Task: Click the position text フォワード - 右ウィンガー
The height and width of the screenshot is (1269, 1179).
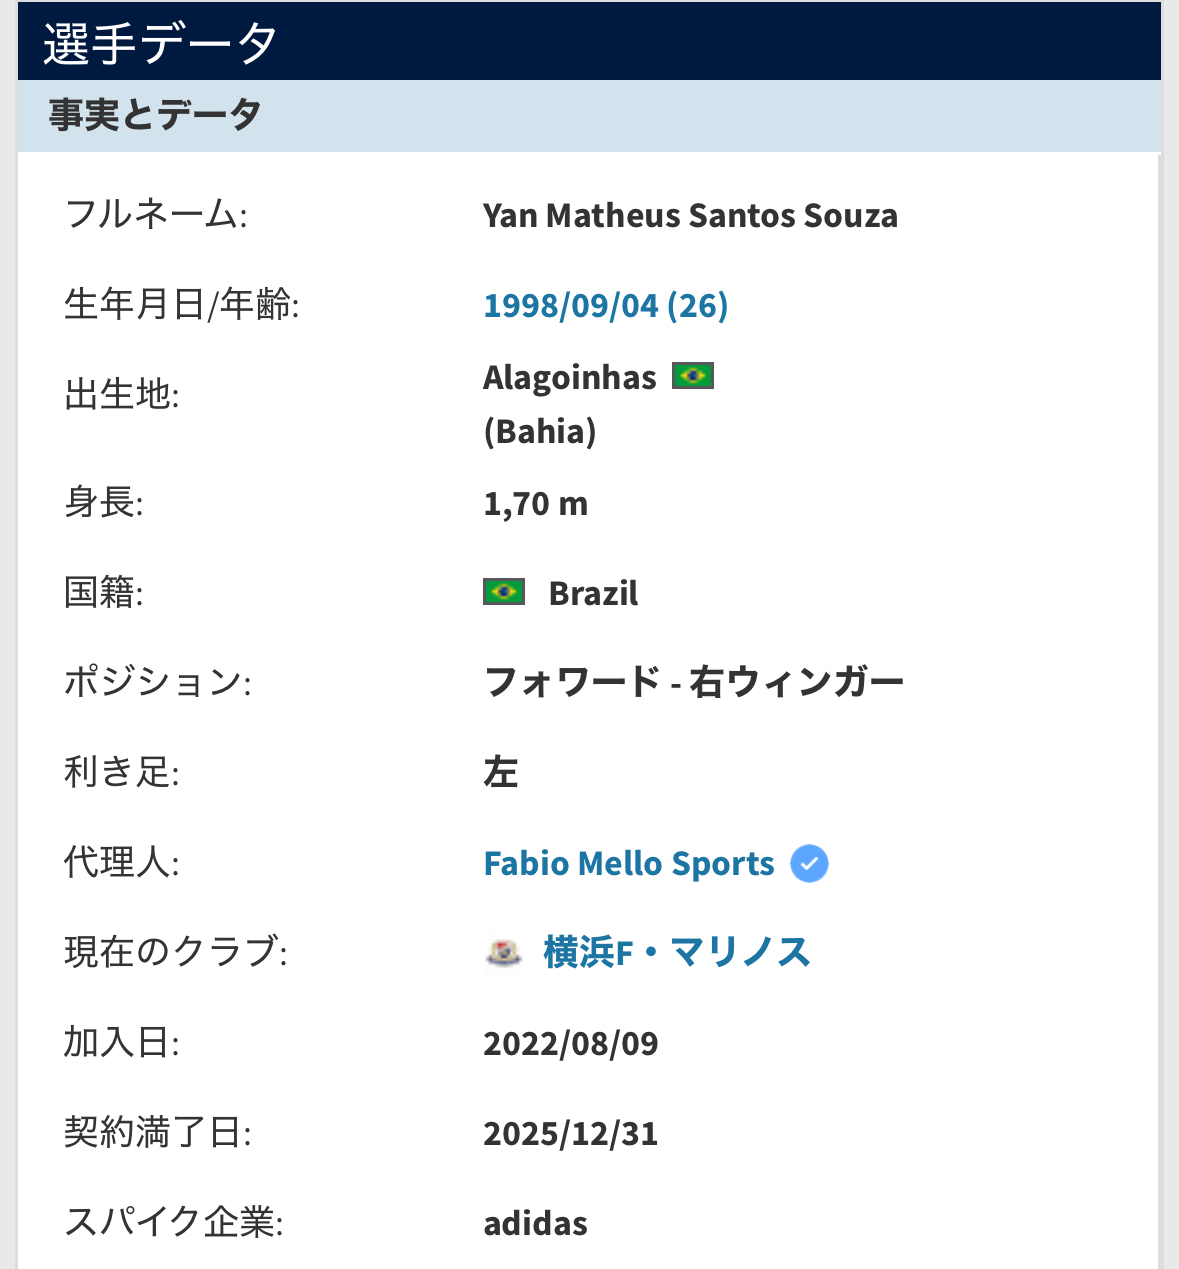Action: (x=694, y=682)
